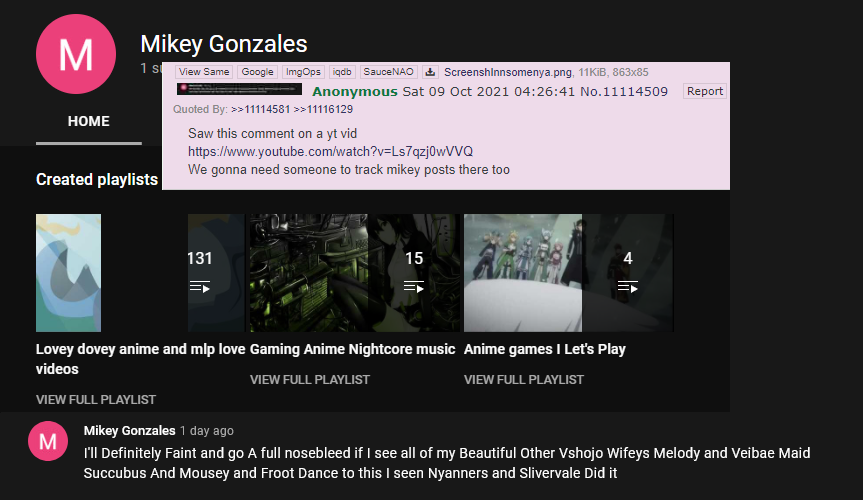Image resolution: width=863 pixels, height=500 pixels.
Task: View full Gaming Anime Nightcore music playlist
Action: tap(310, 379)
